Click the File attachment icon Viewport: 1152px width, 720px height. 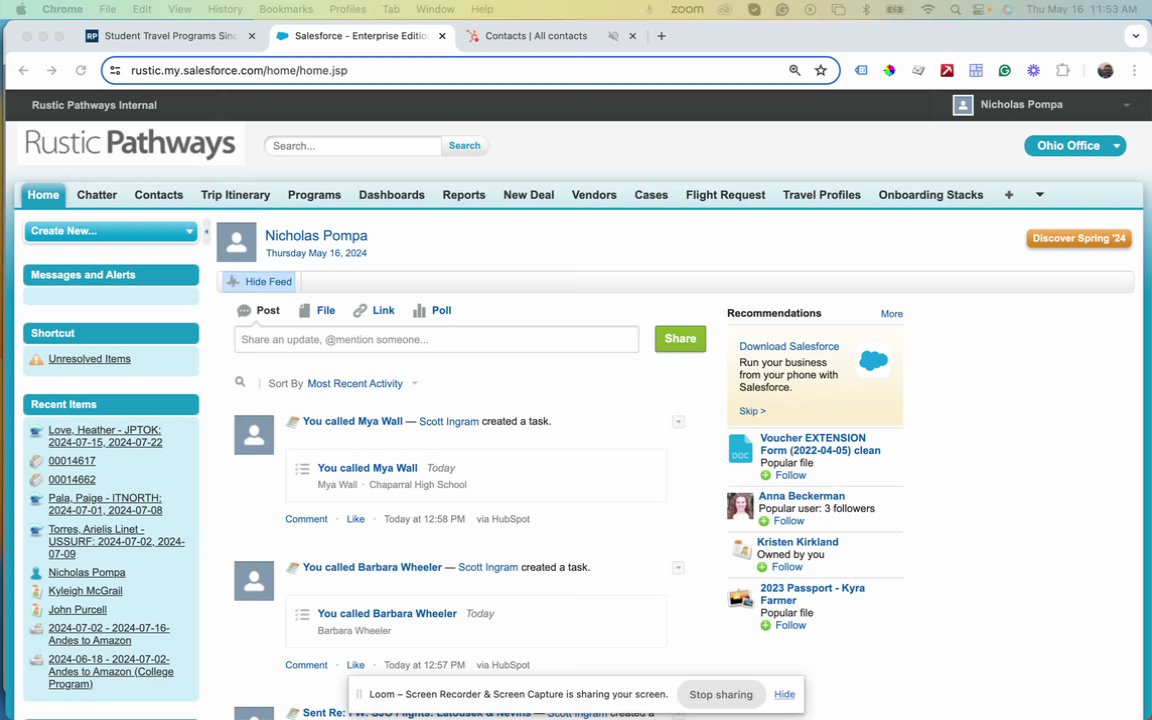point(304,311)
